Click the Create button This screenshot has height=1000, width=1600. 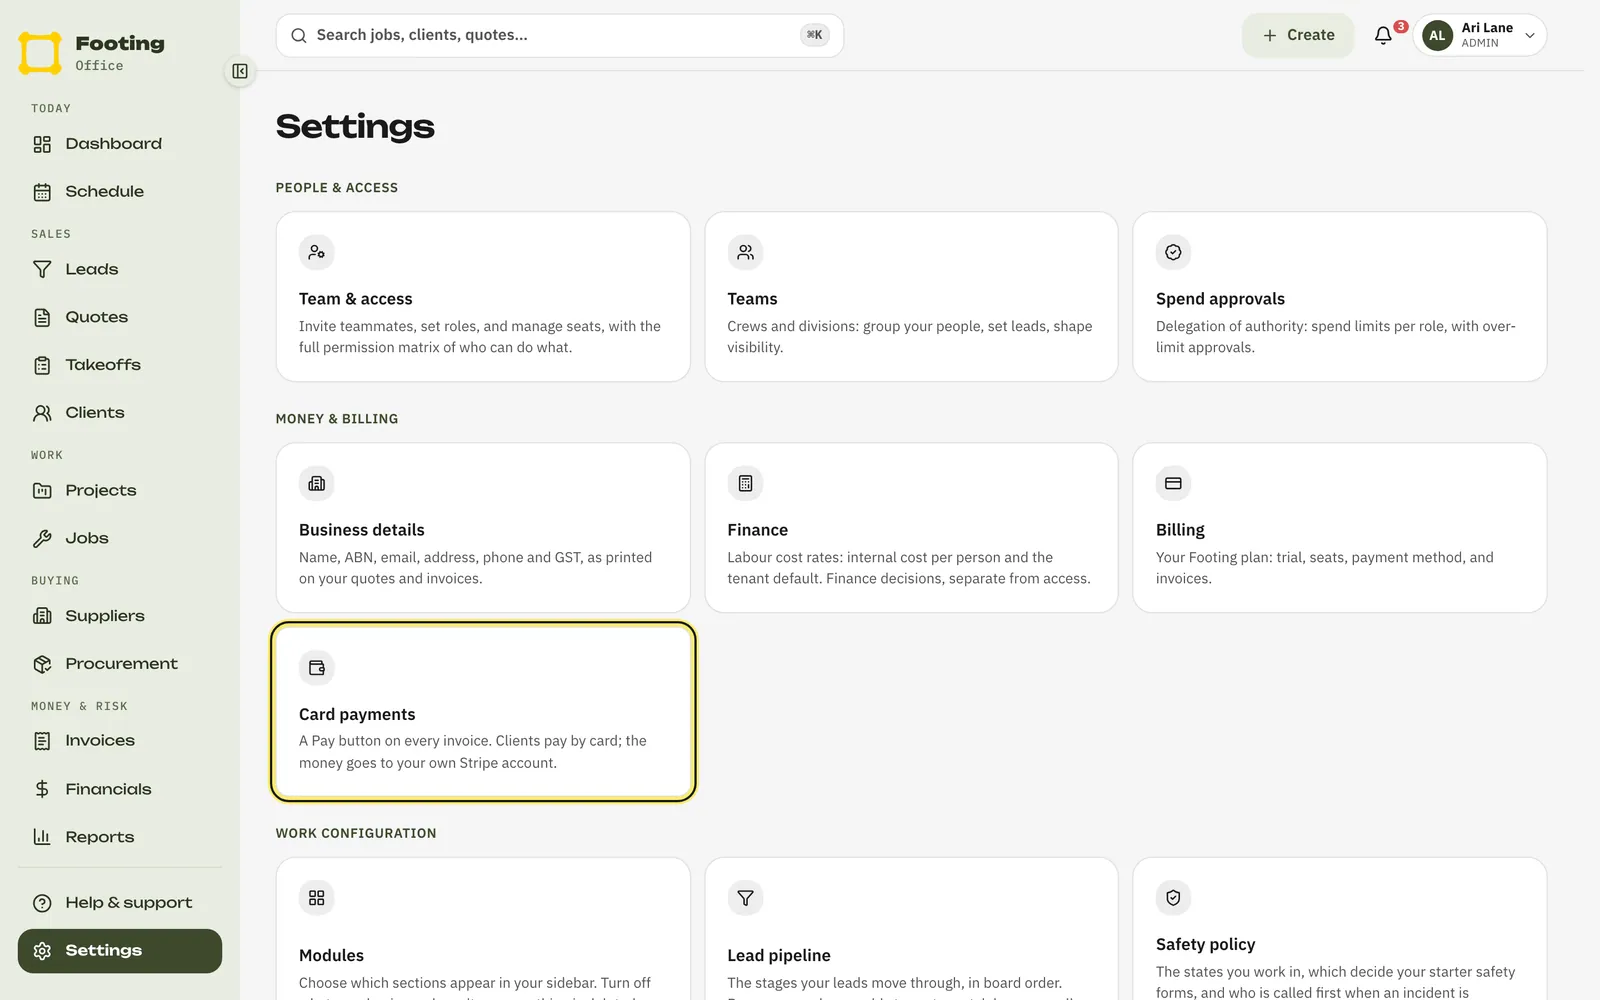point(1298,35)
